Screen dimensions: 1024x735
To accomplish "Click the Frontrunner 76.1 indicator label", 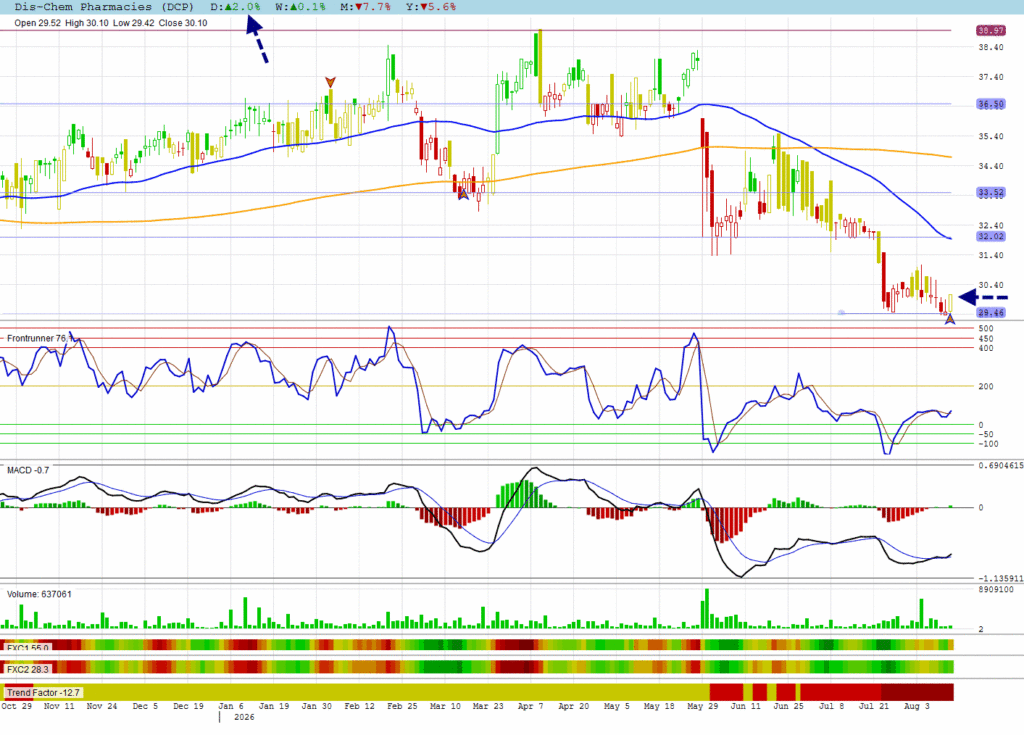I will click(x=38, y=338).
